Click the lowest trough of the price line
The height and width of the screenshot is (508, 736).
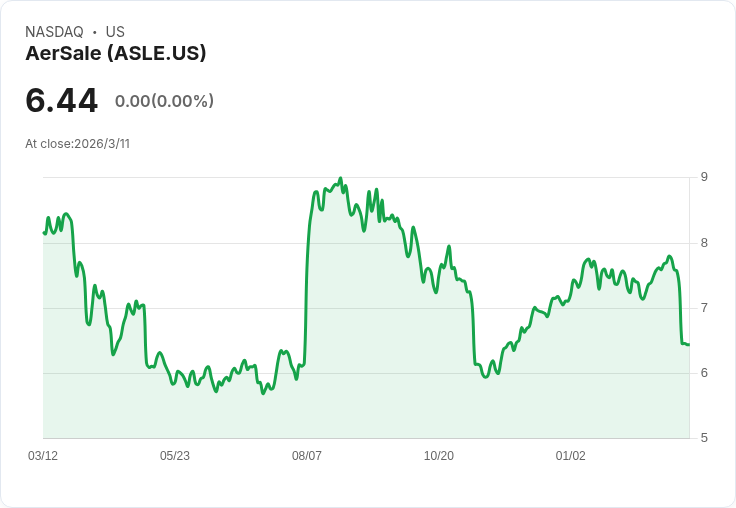(263, 393)
